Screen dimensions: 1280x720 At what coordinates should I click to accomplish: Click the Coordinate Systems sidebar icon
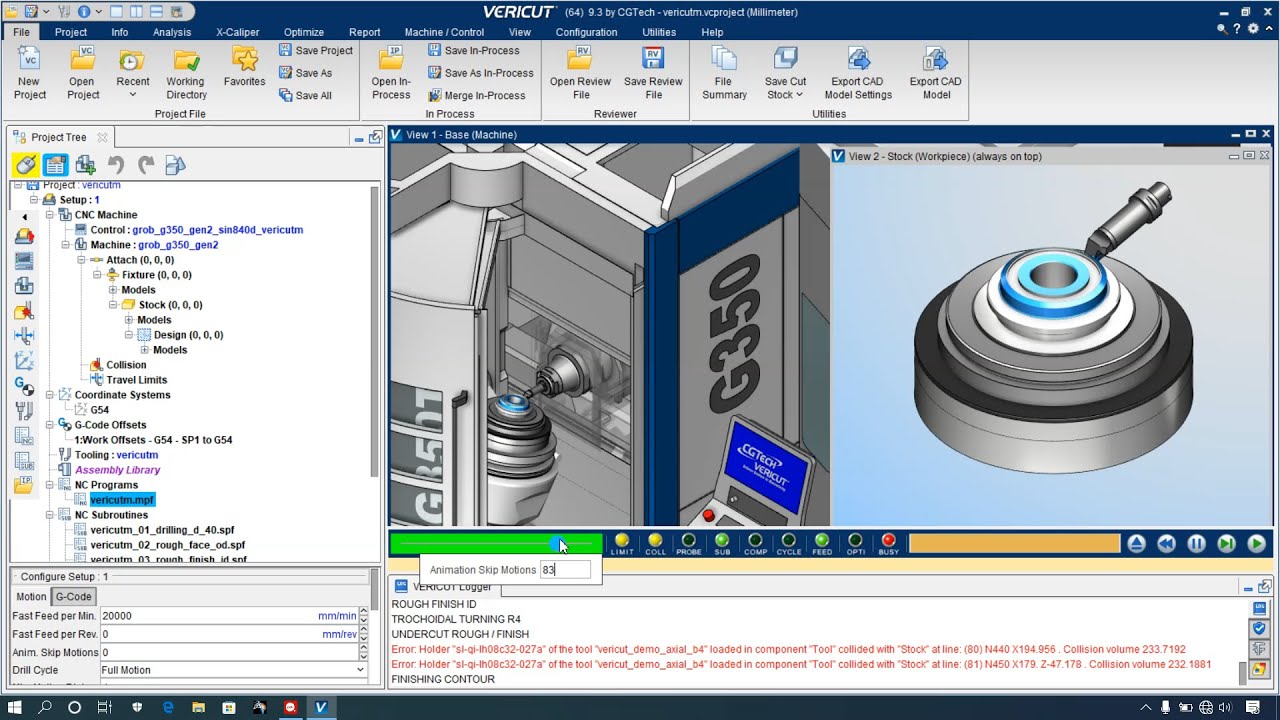click(24, 361)
